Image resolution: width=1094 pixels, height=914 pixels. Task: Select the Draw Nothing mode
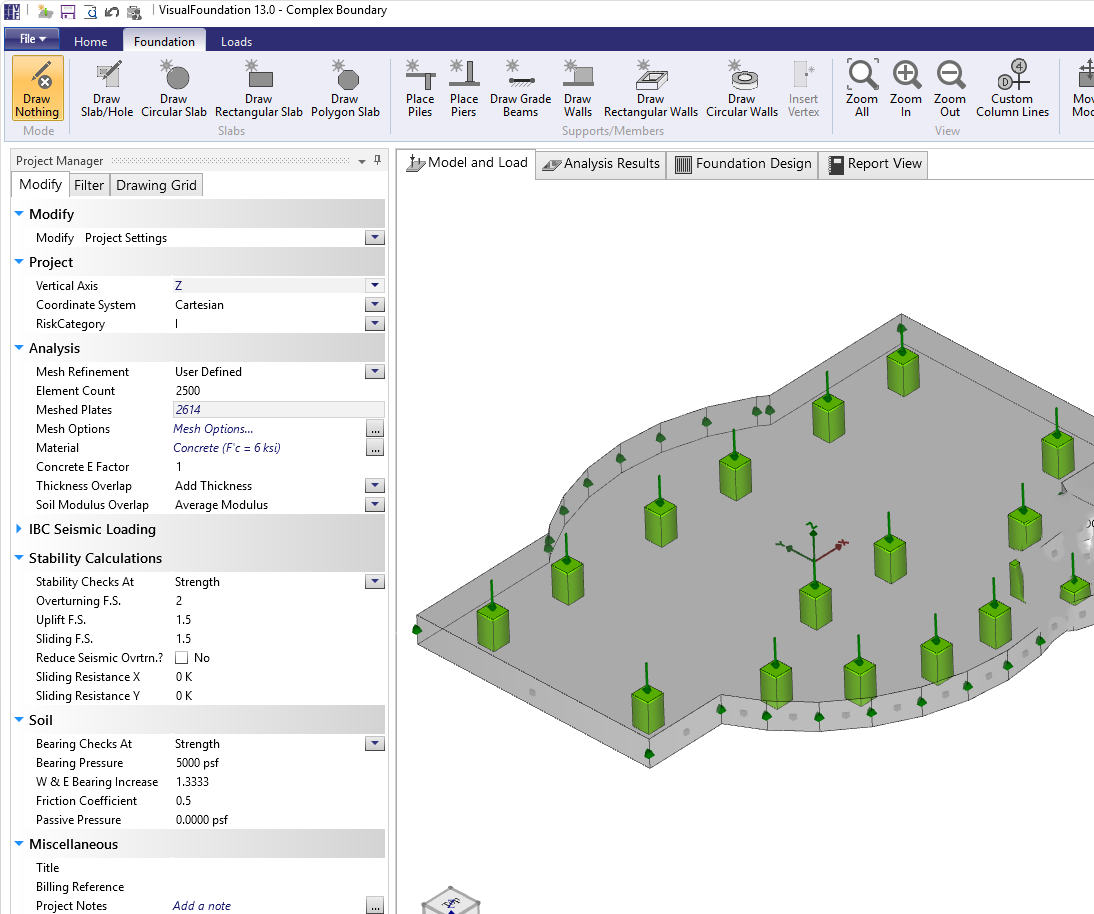(37, 88)
